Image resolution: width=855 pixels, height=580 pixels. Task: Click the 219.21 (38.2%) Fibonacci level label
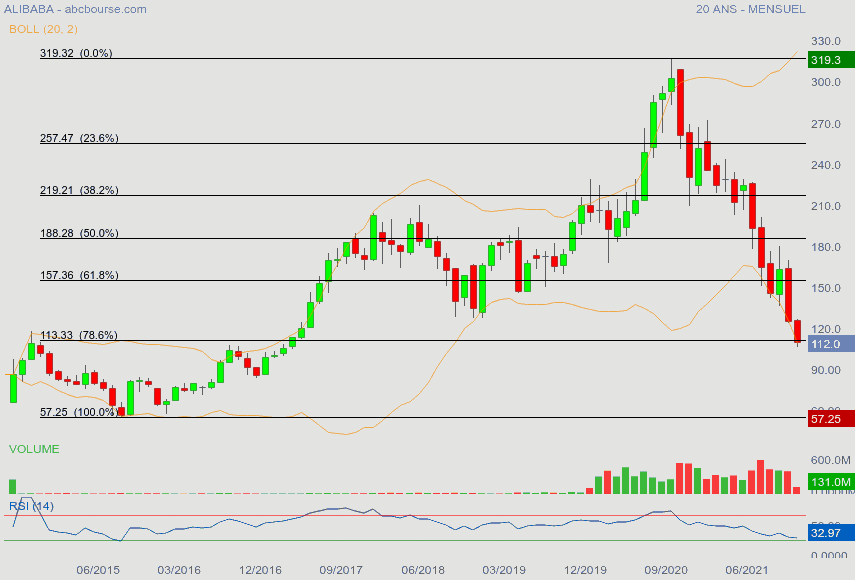(79, 190)
